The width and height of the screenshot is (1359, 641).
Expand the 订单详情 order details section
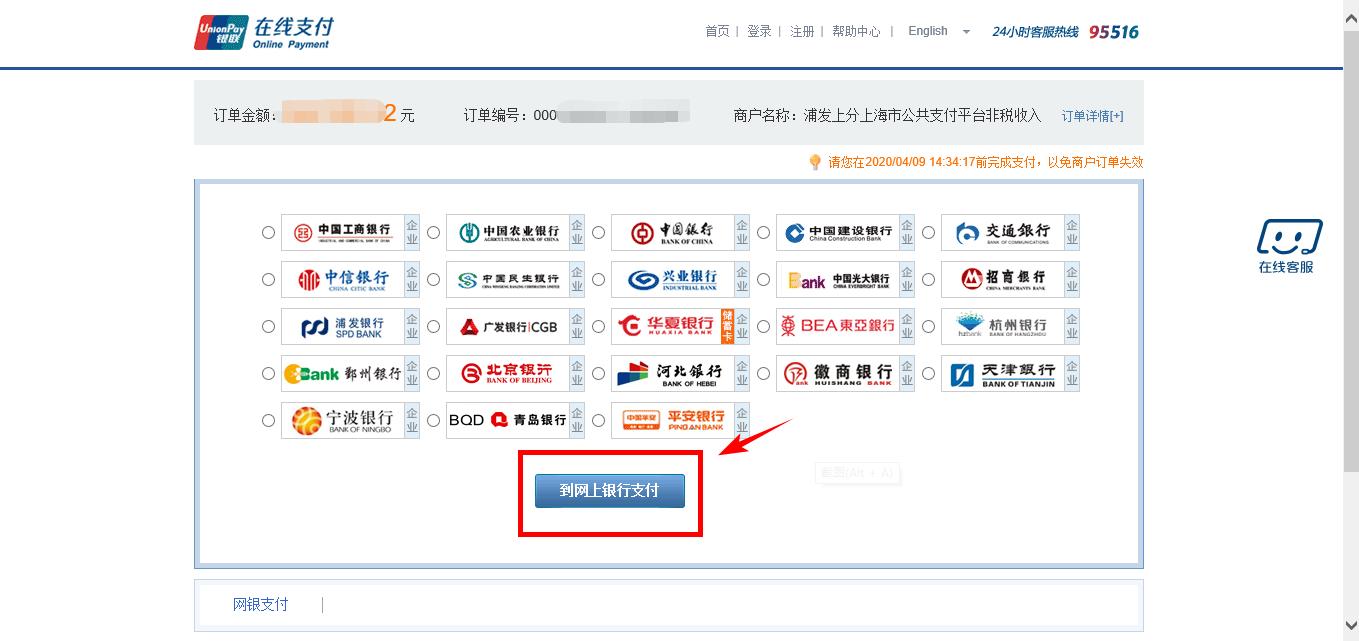pyautogui.click(x=1092, y=115)
